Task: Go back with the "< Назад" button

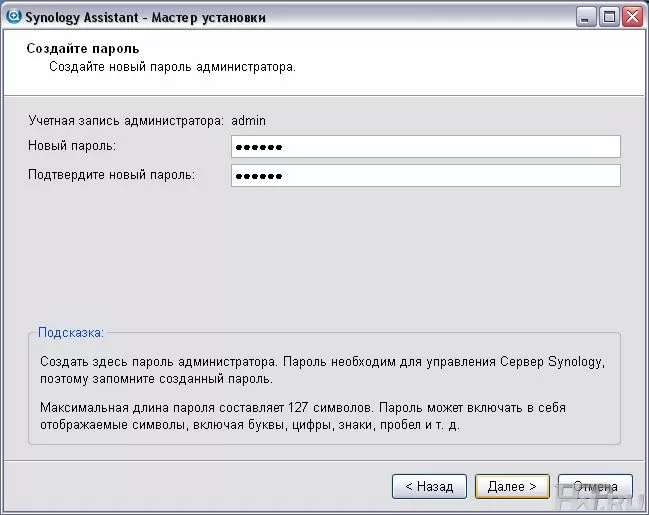Action: click(x=429, y=486)
